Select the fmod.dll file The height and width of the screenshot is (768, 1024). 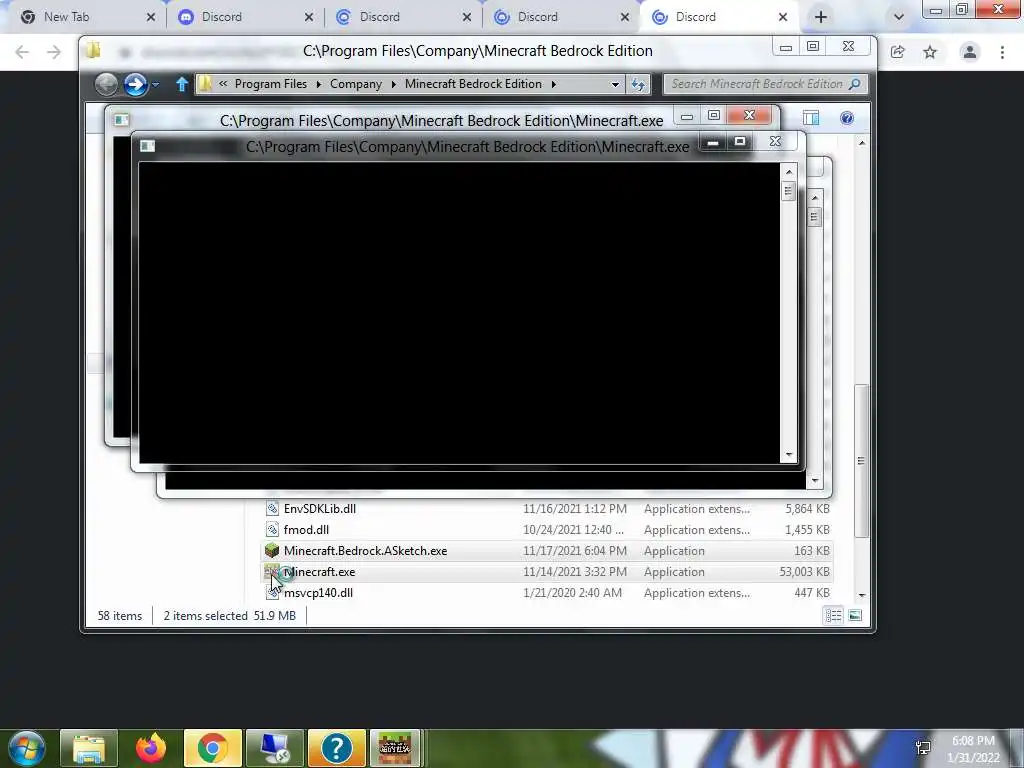click(x=306, y=530)
